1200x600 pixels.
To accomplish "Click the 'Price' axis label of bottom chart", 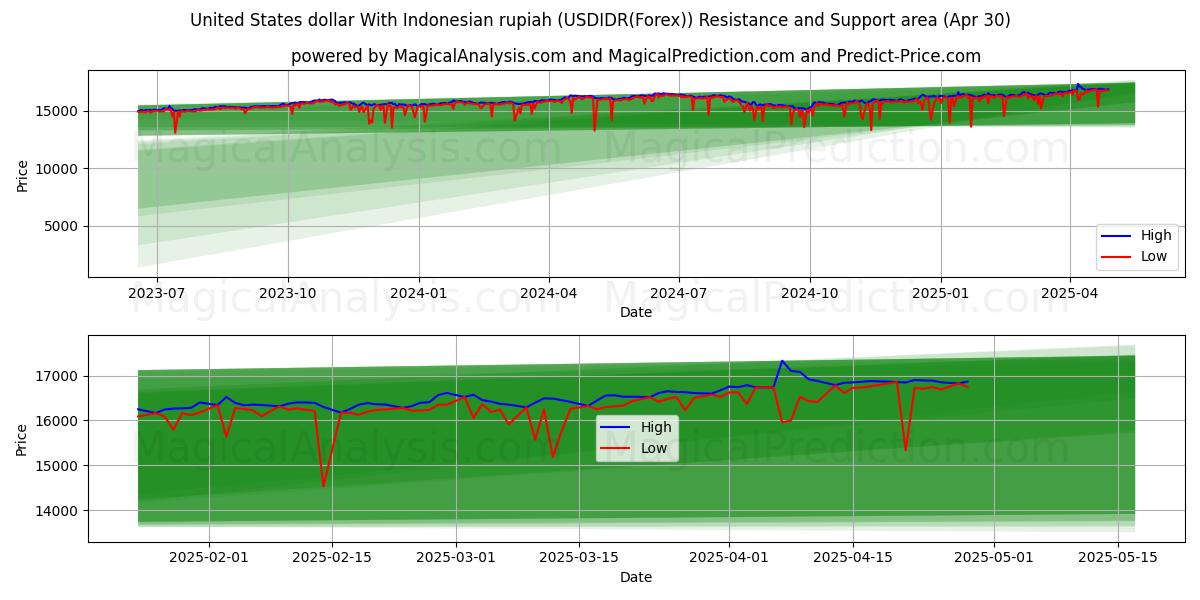I will point(23,438).
